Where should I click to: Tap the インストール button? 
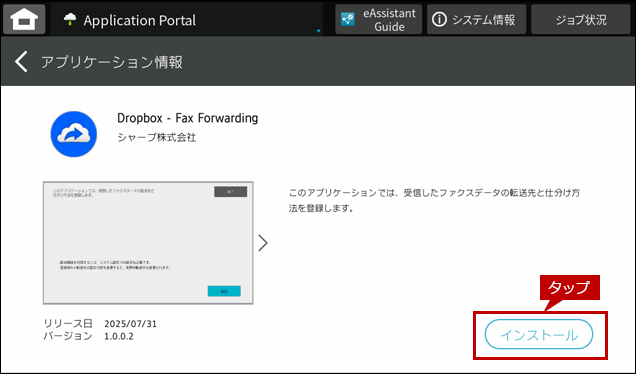click(539, 334)
